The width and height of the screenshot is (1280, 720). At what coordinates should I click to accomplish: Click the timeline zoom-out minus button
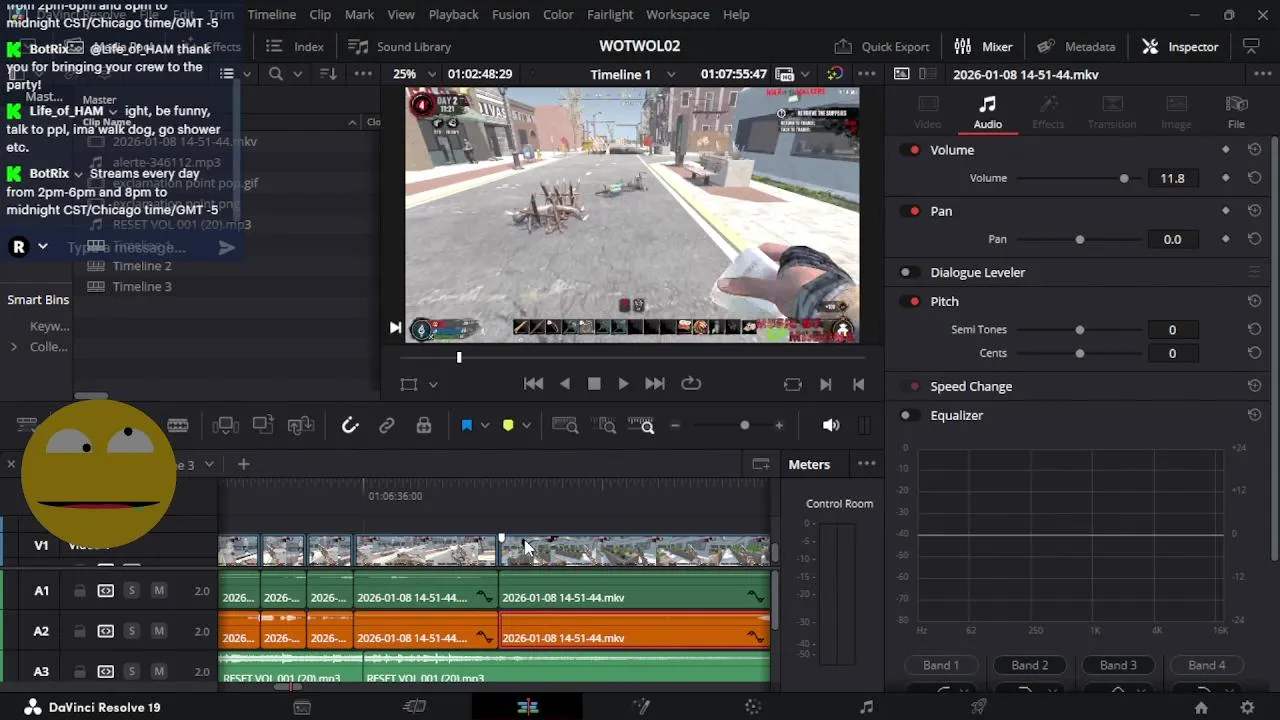point(675,426)
